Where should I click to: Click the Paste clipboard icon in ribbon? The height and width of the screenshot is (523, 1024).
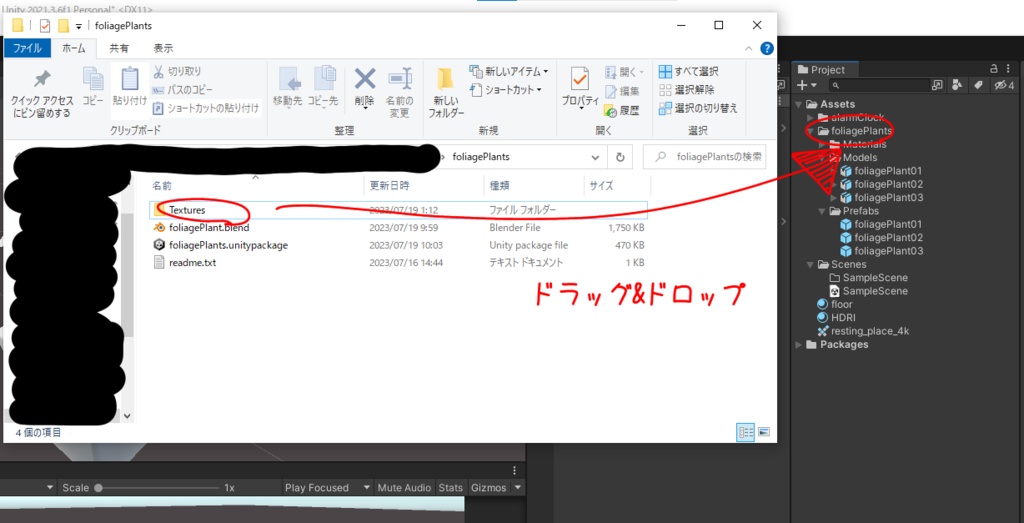[x=130, y=87]
